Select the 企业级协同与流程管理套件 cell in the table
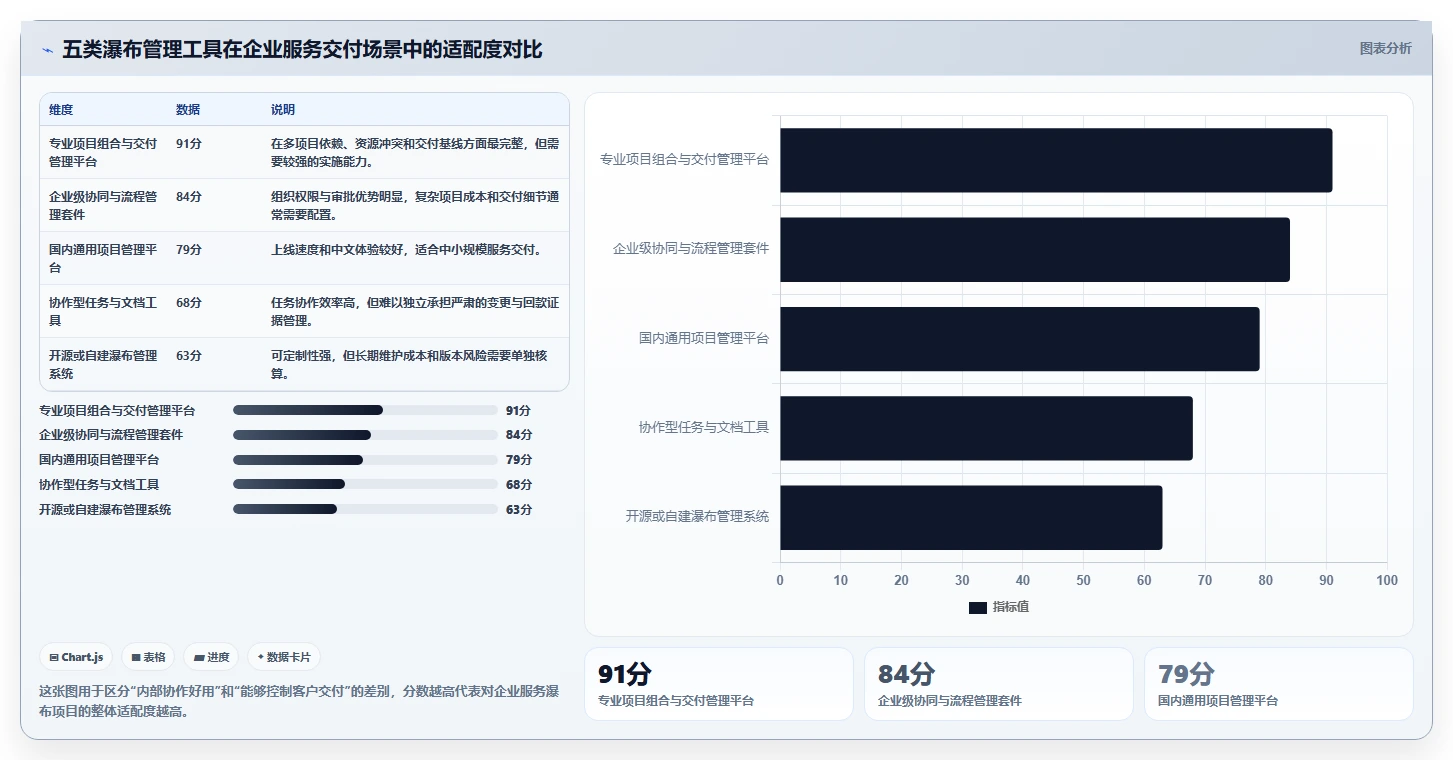1453x760 pixels. [x=104, y=205]
